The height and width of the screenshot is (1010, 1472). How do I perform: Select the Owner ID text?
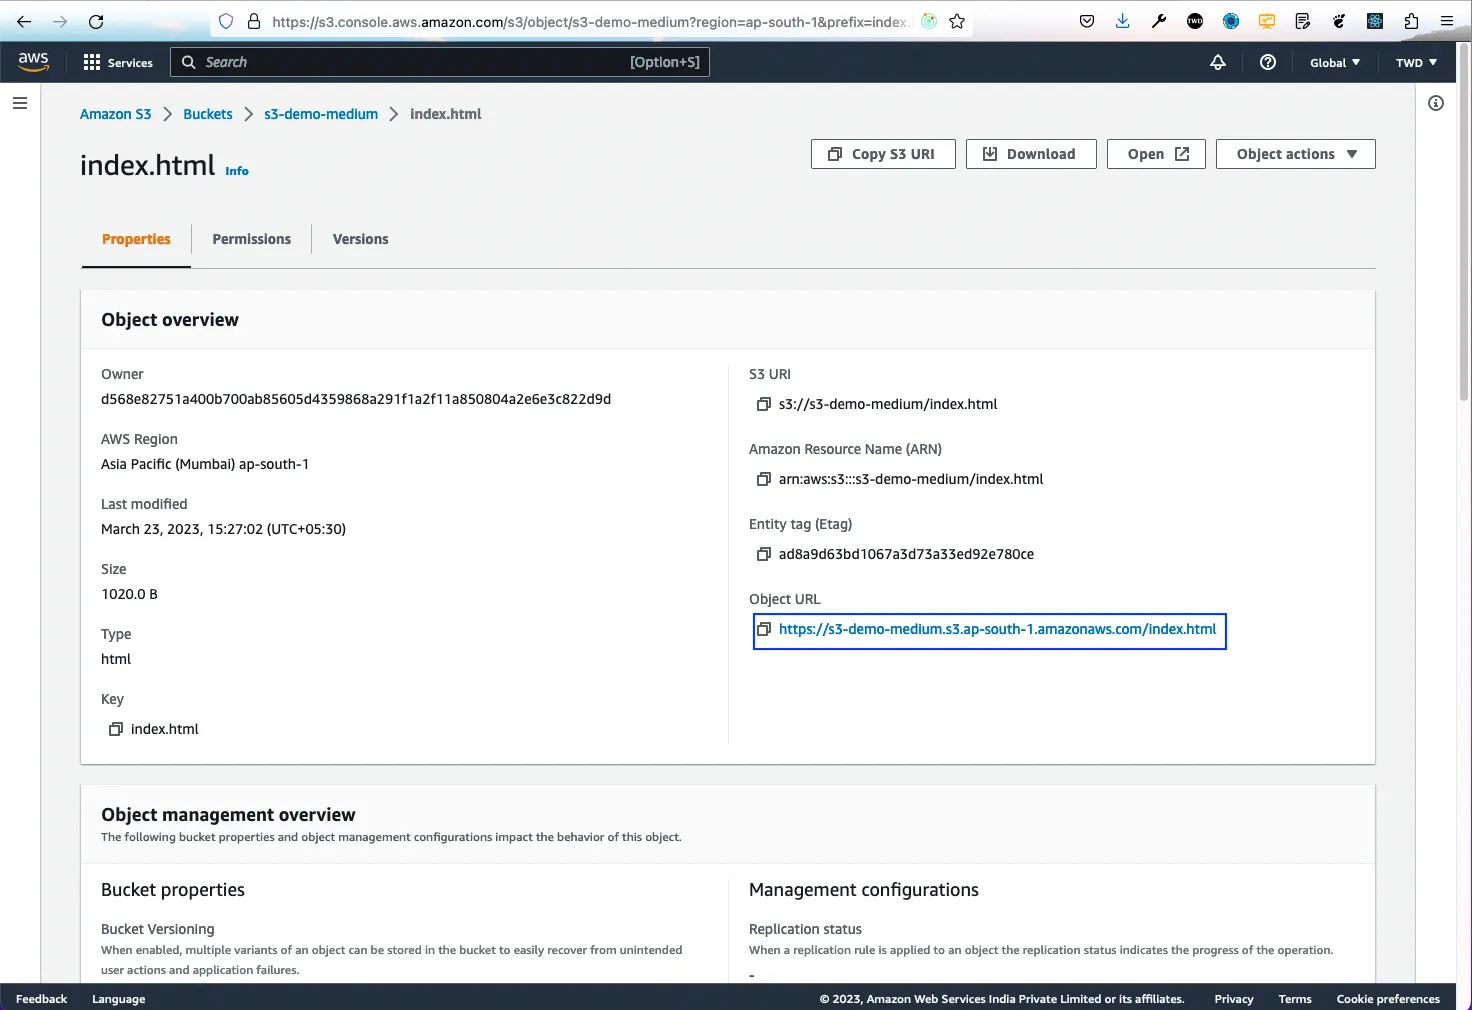pyautogui.click(x=356, y=399)
